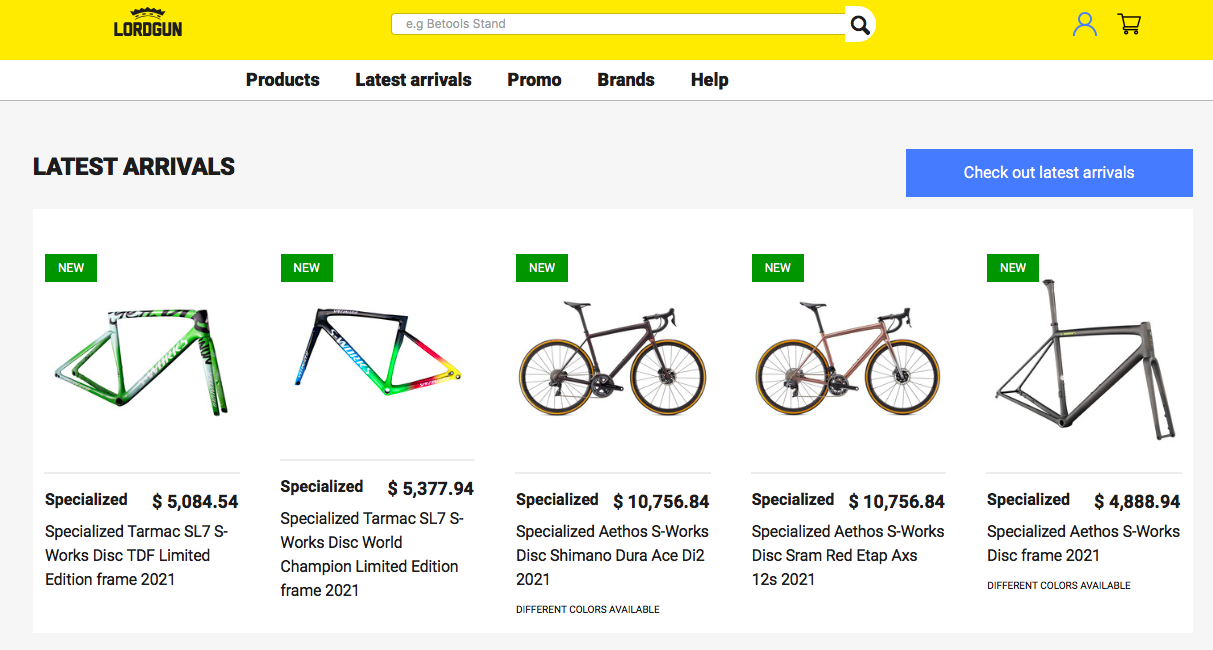Open Aethos S-Works Disc frame 2021 link
This screenshot has height=650, width=1213.
tap(1083, 543)
